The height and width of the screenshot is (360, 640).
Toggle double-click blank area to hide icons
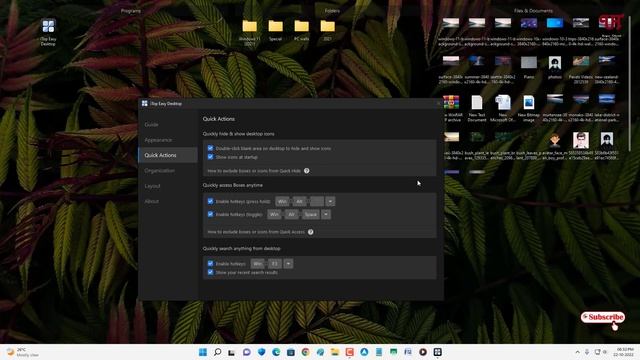(x=210, y=148)
